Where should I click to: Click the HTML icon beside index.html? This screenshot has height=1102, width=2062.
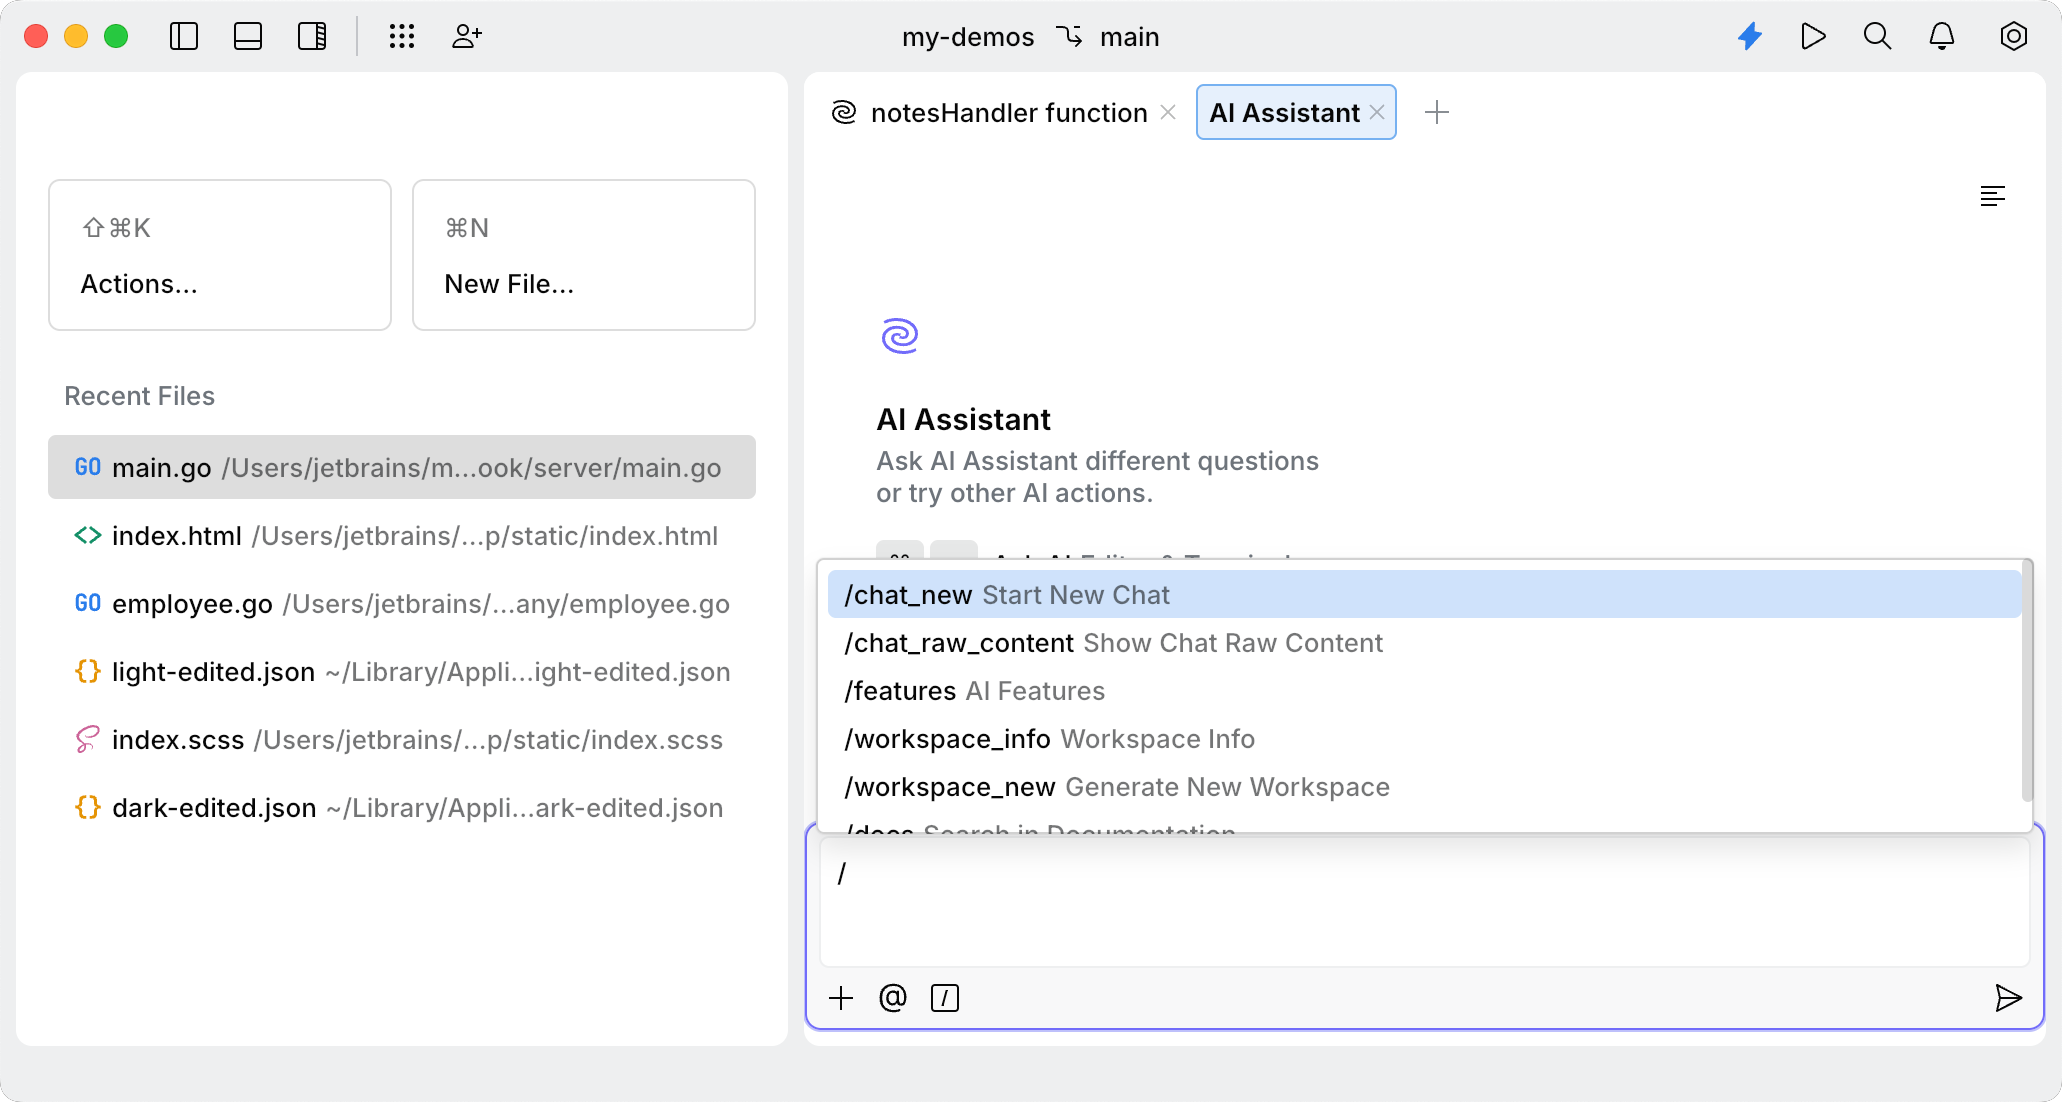[88, 535]
